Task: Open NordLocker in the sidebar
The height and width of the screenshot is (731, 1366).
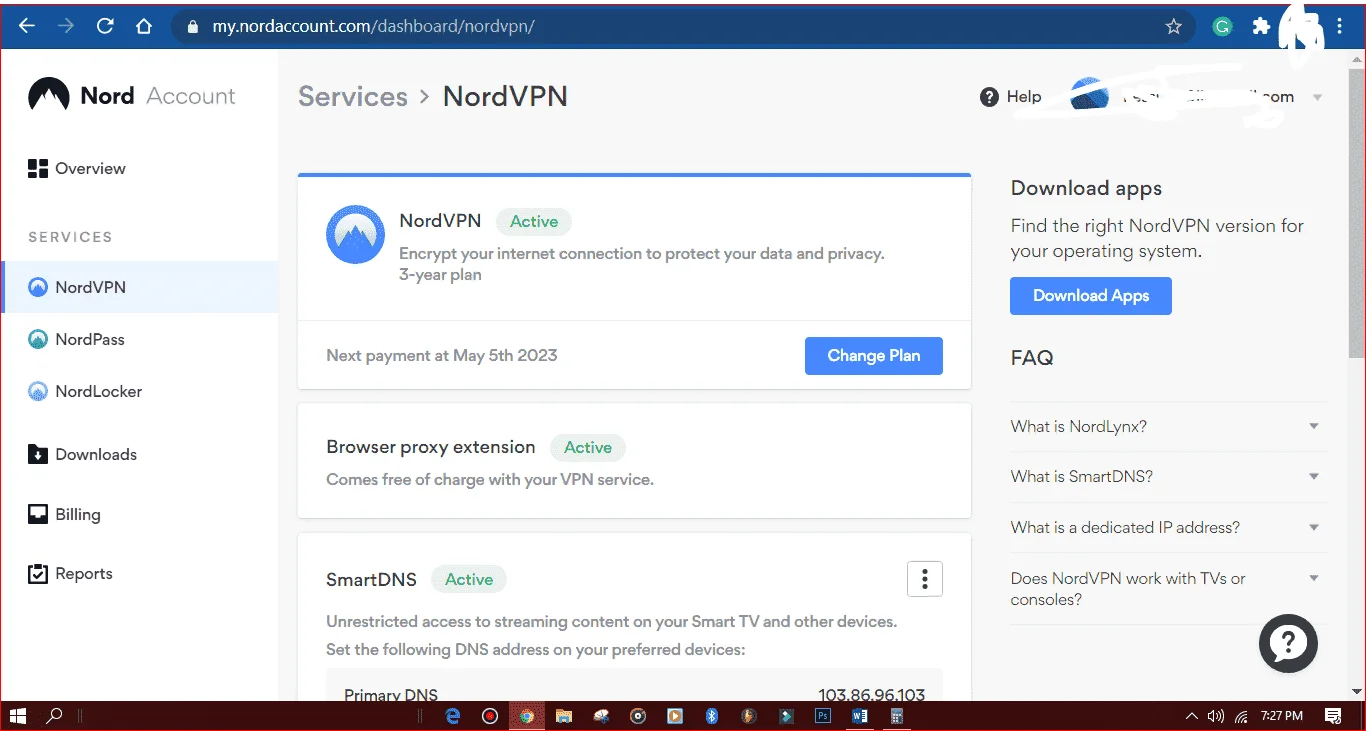Action: coord(85,391)
